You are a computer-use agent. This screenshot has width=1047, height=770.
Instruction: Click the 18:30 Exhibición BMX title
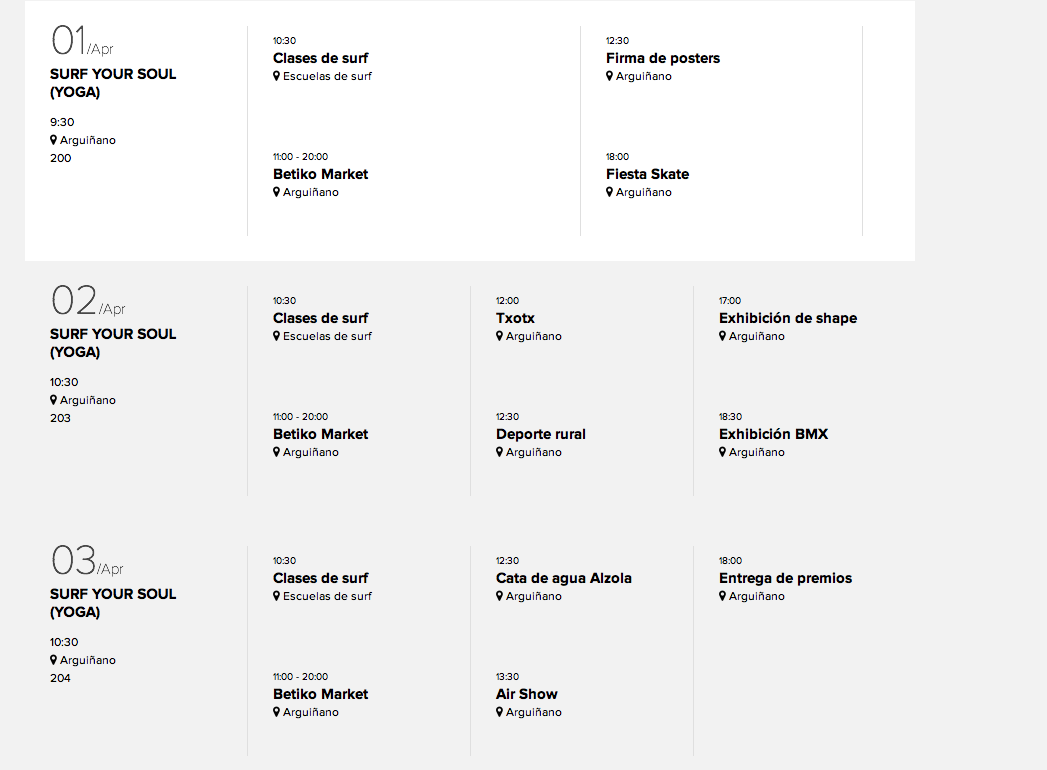(773, 434)
